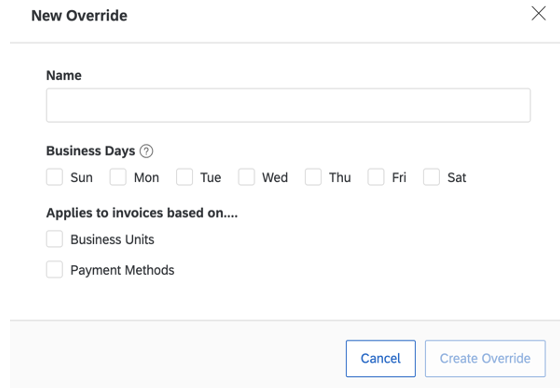The height and width of the screenshot is (388, 560).
Task: Check the Tue checkbox
Action: (x=184, y=177)
